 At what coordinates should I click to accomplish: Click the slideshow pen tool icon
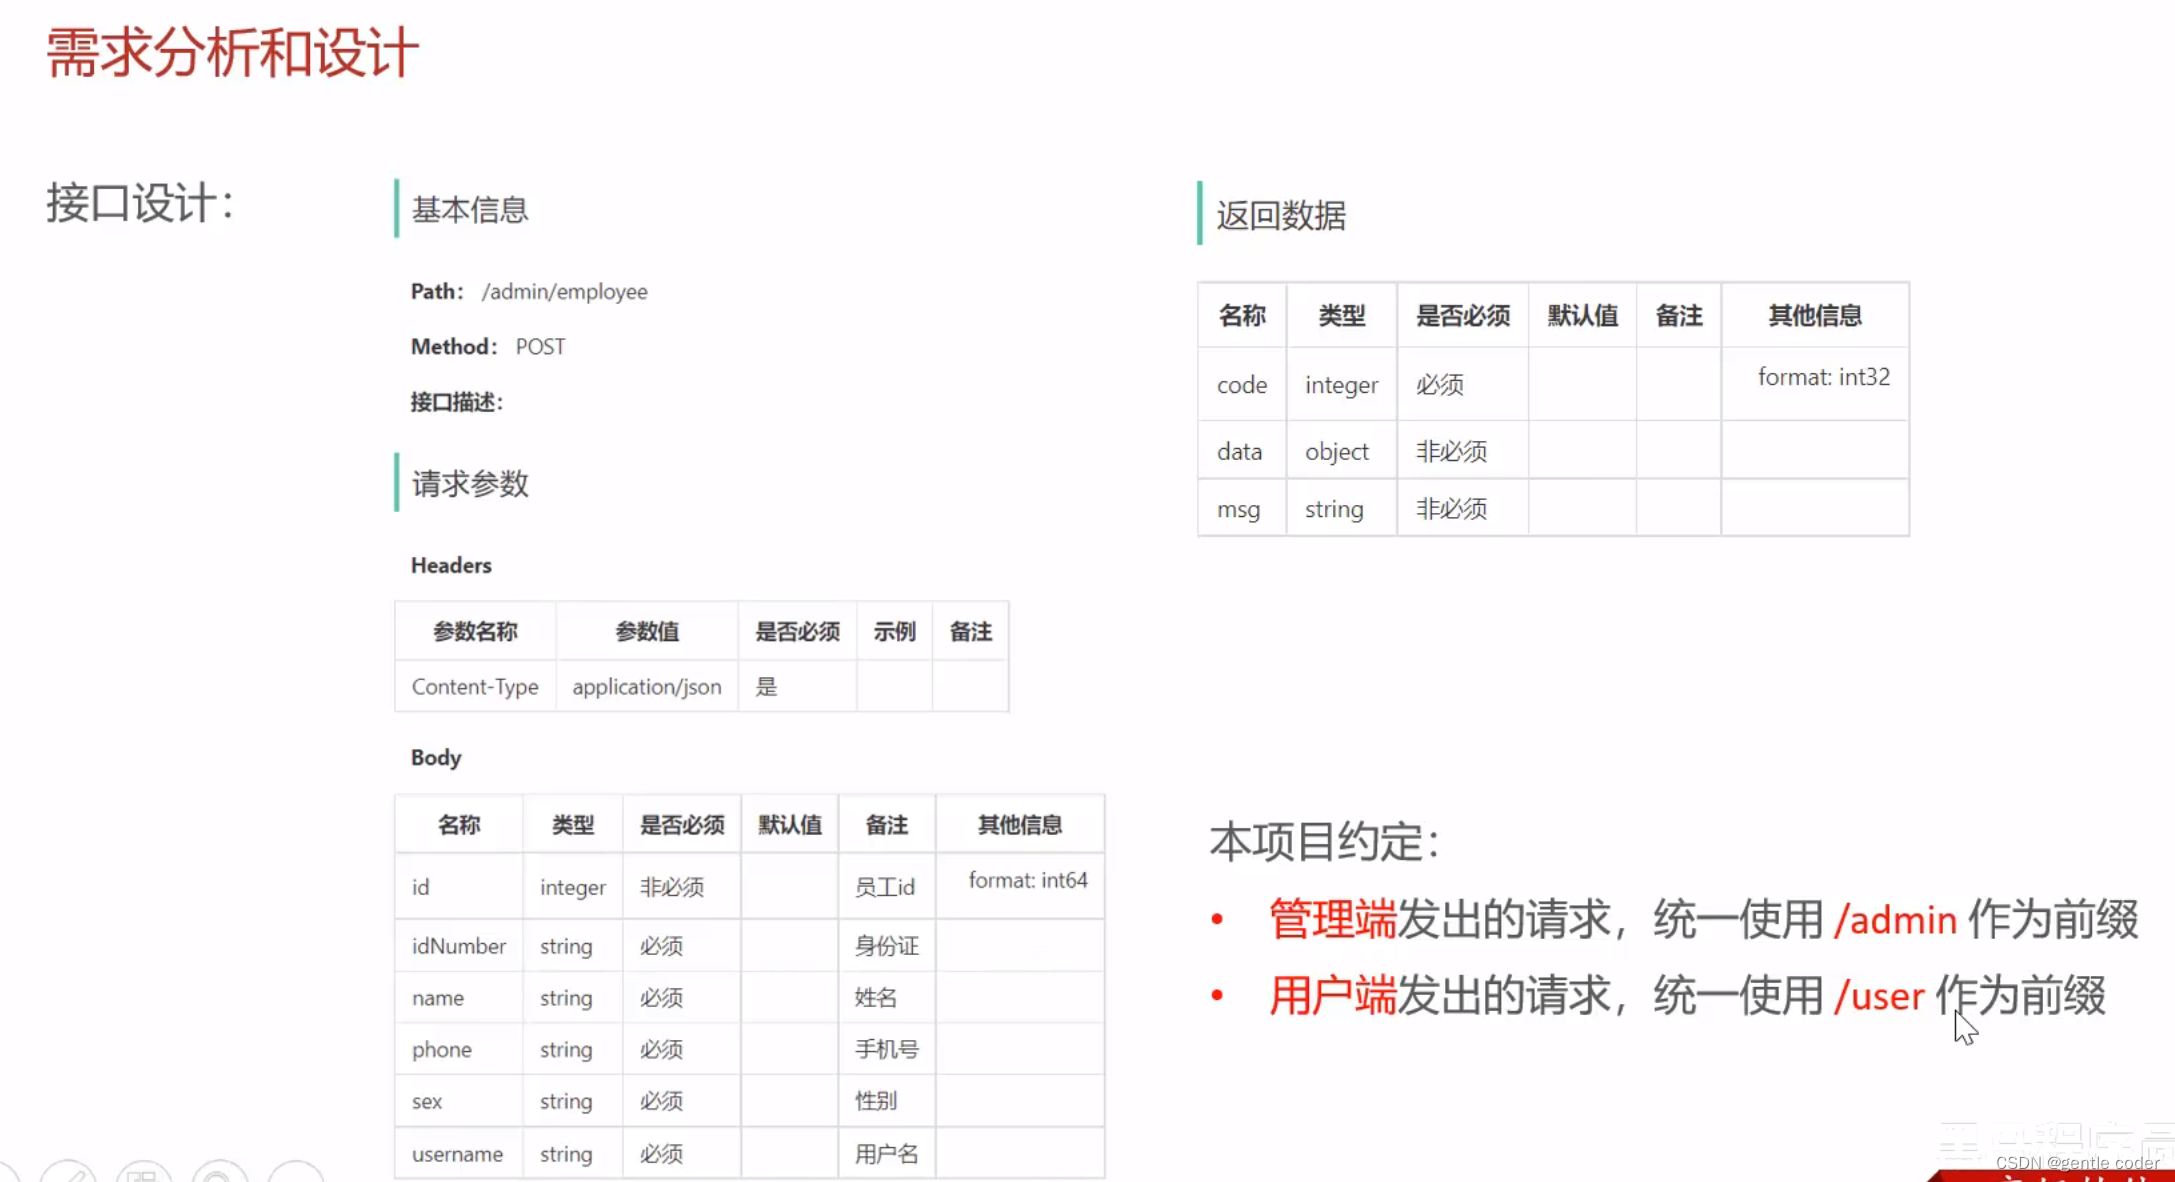click(70, 1174)
